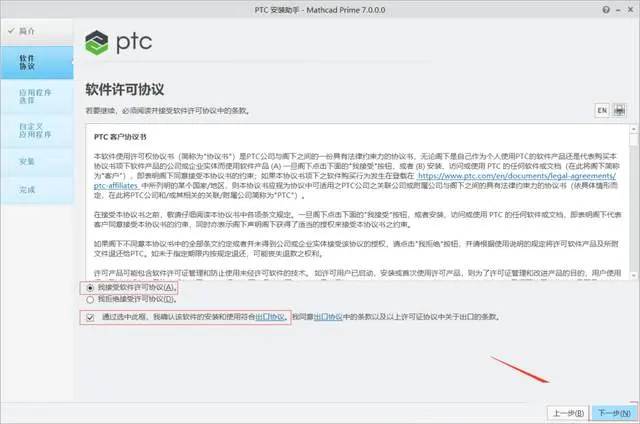Image resolution: width=640 pixels, height=424 pixels.
Task: Select decline license agreement radio button
Action: tap(90, 300)
